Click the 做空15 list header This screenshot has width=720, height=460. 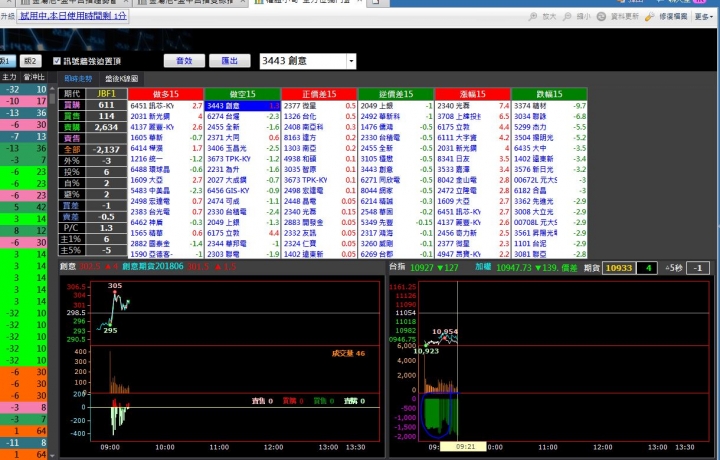pyautogui.click(x=242, y=94)
